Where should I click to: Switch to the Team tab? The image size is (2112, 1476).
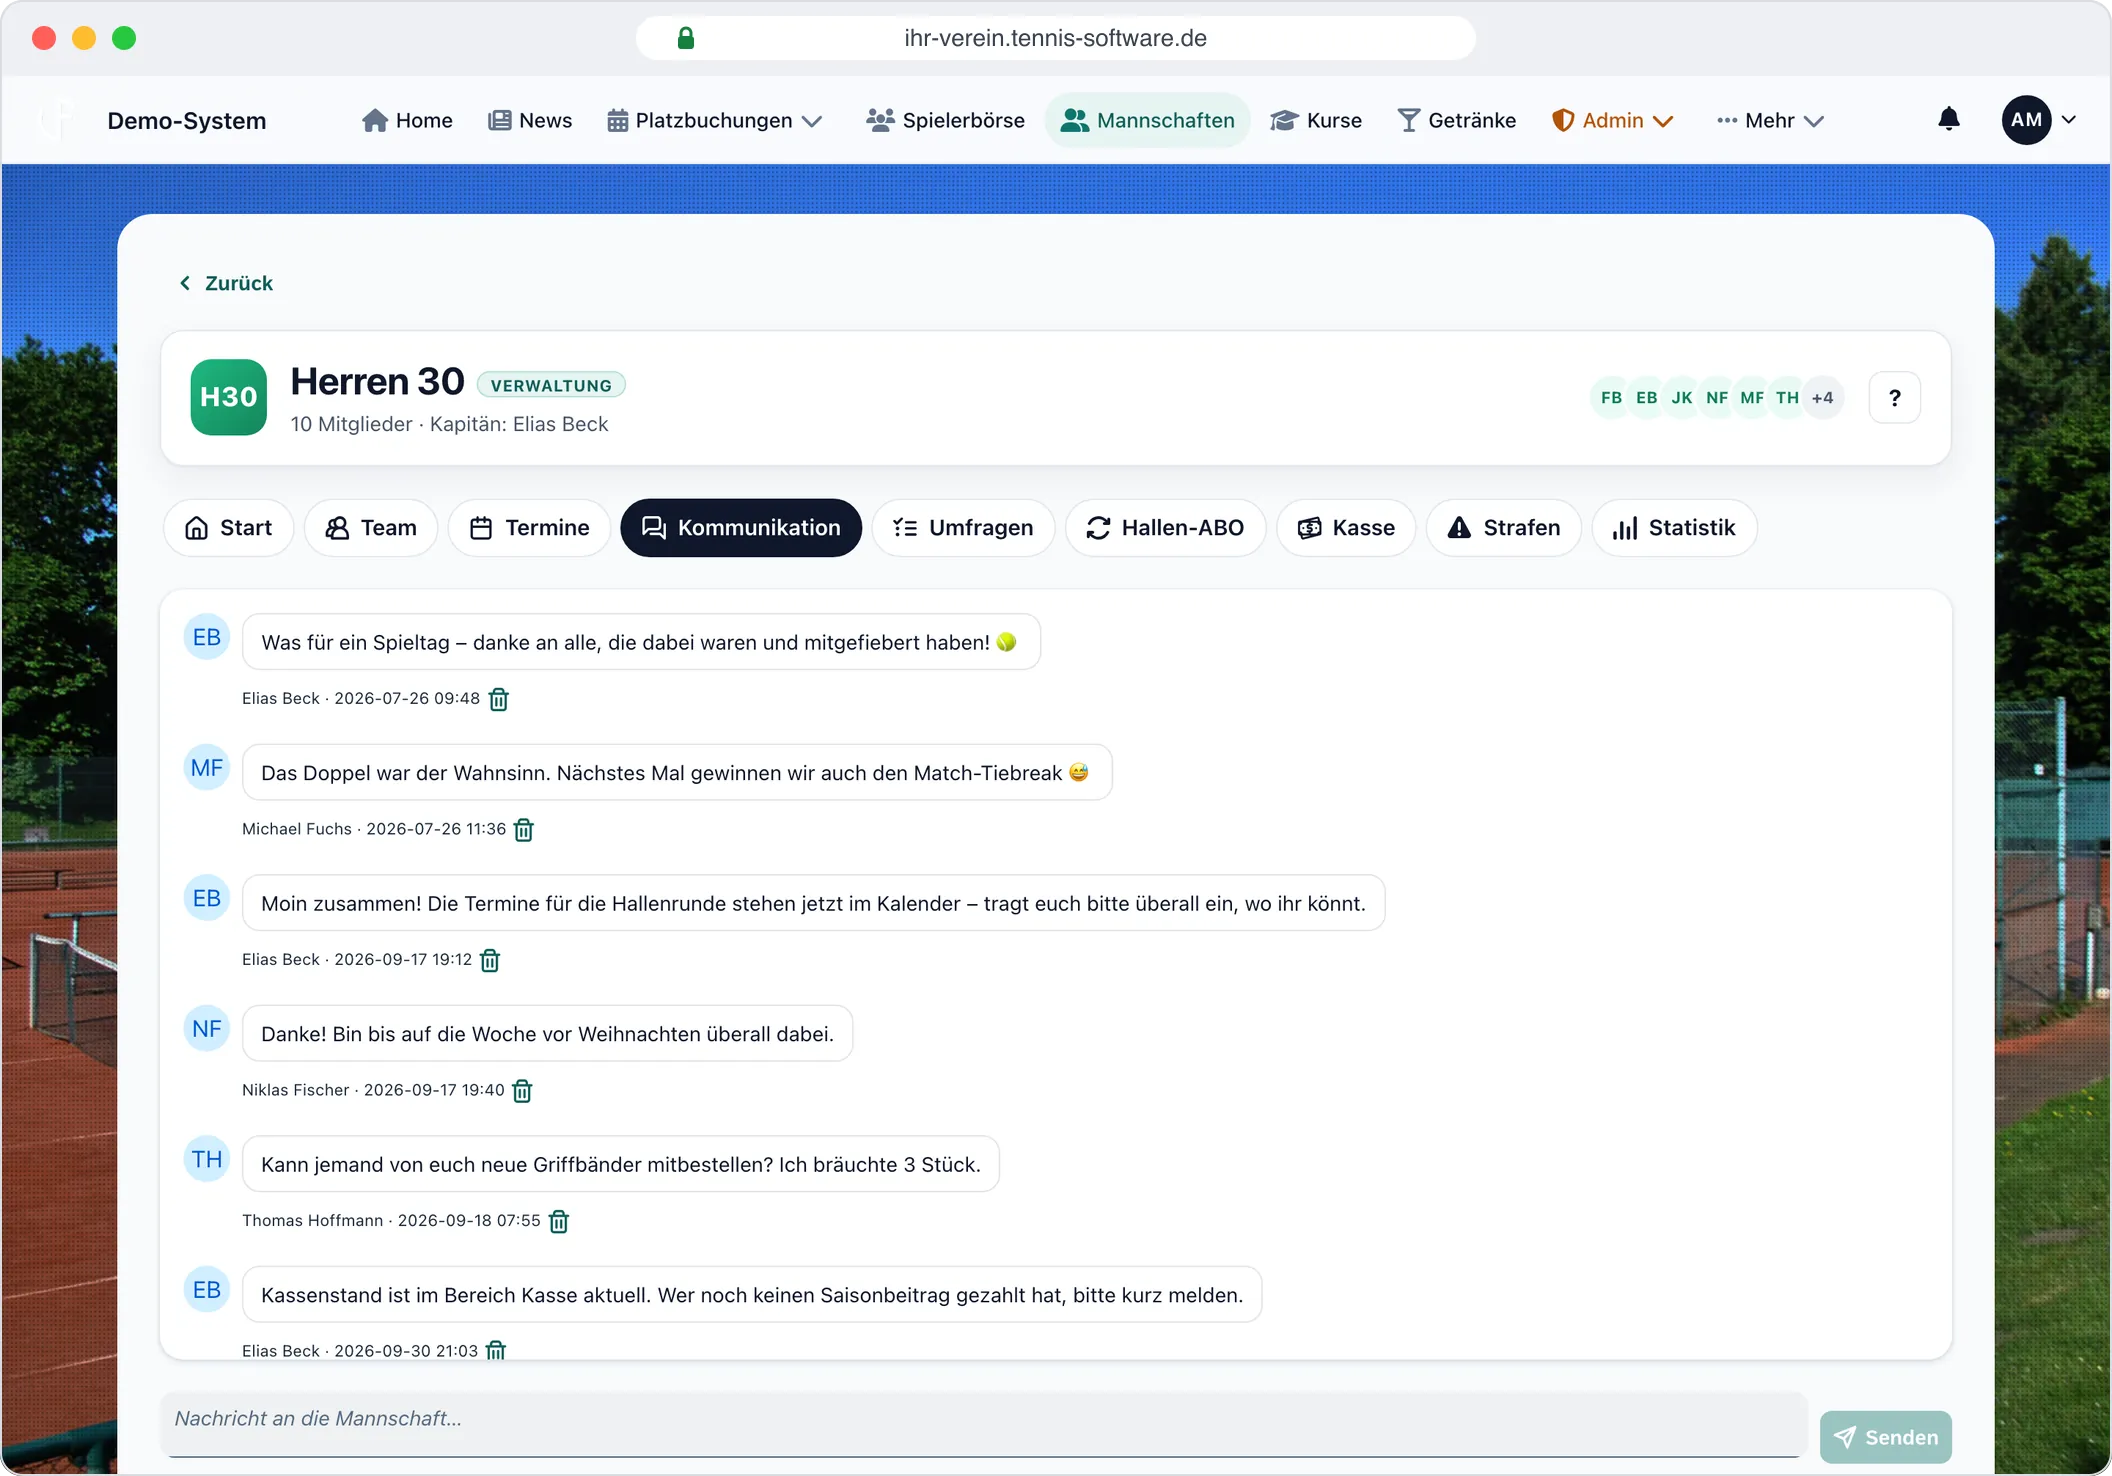coord(371,528)
